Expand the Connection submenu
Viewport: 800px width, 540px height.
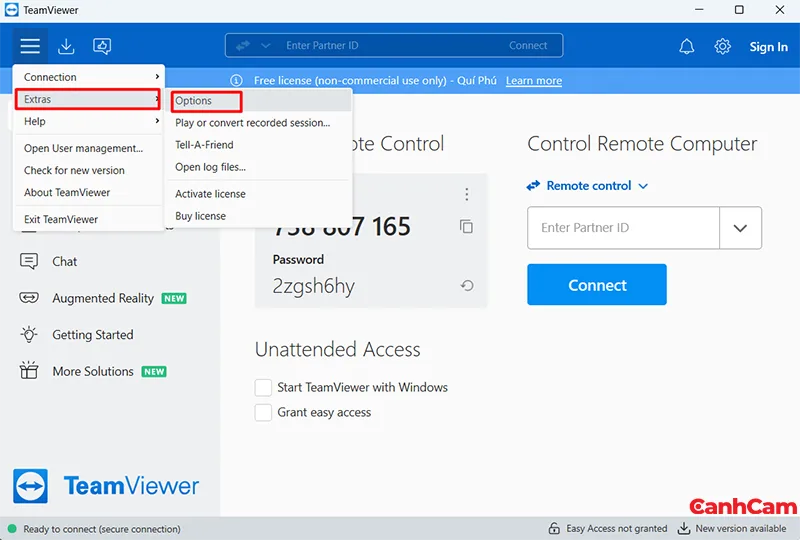coord(88,77)
